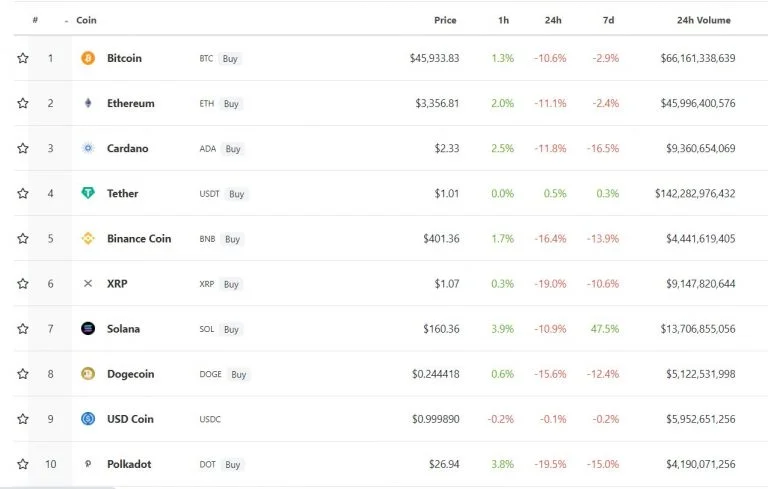The height and width of the screenshot is (489, 768).
Task: Toggle the favorite star for Bitcoin
Action: (x=23, y=58)
